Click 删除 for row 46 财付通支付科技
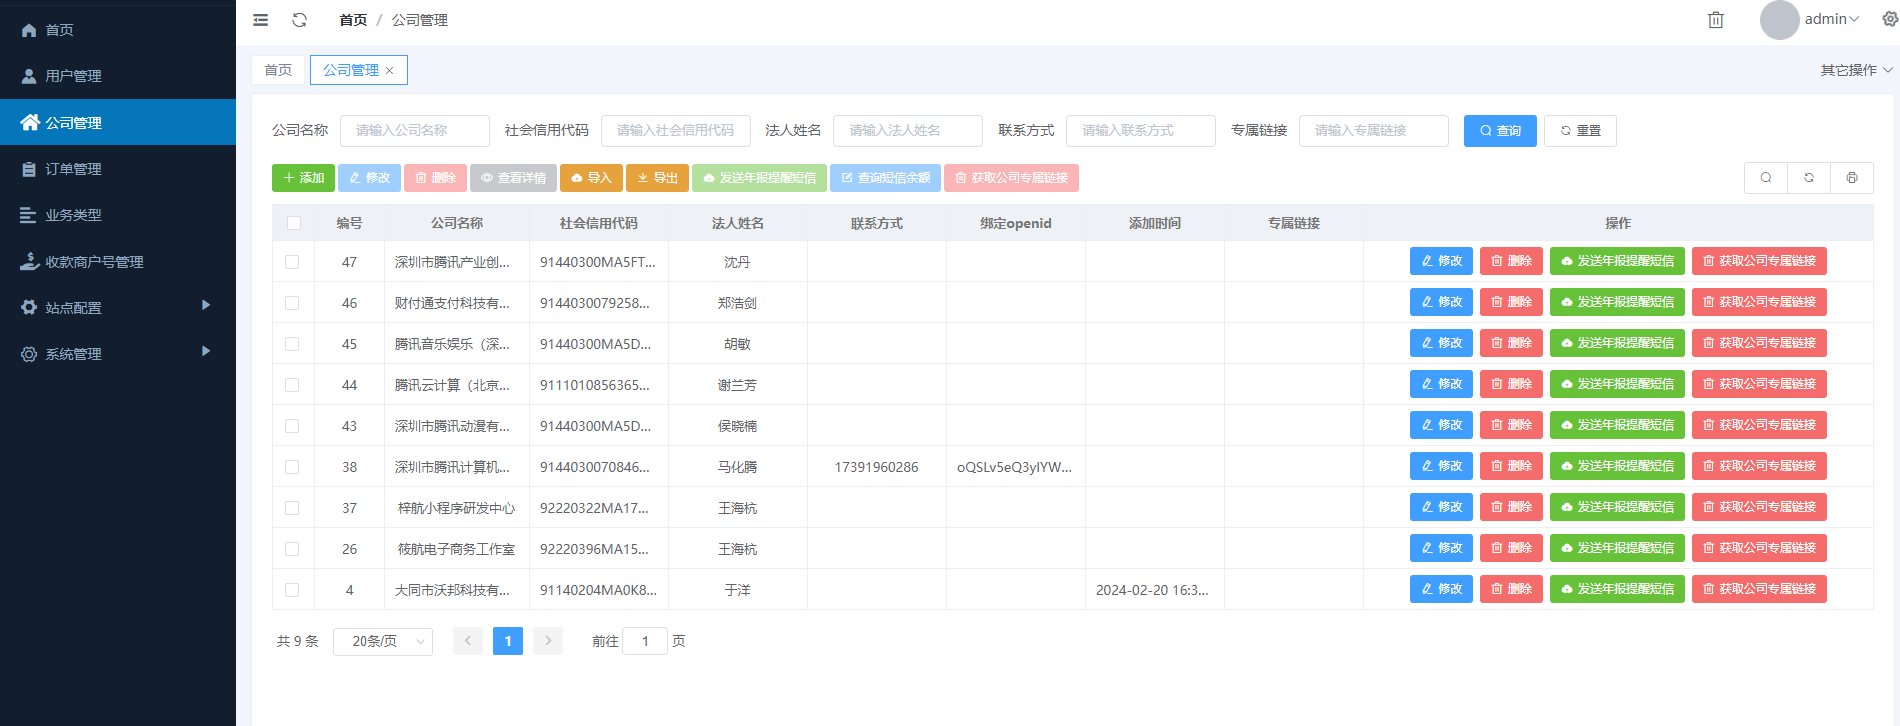The height and width of the screenshot is (726, 1900). [1511, 302]
